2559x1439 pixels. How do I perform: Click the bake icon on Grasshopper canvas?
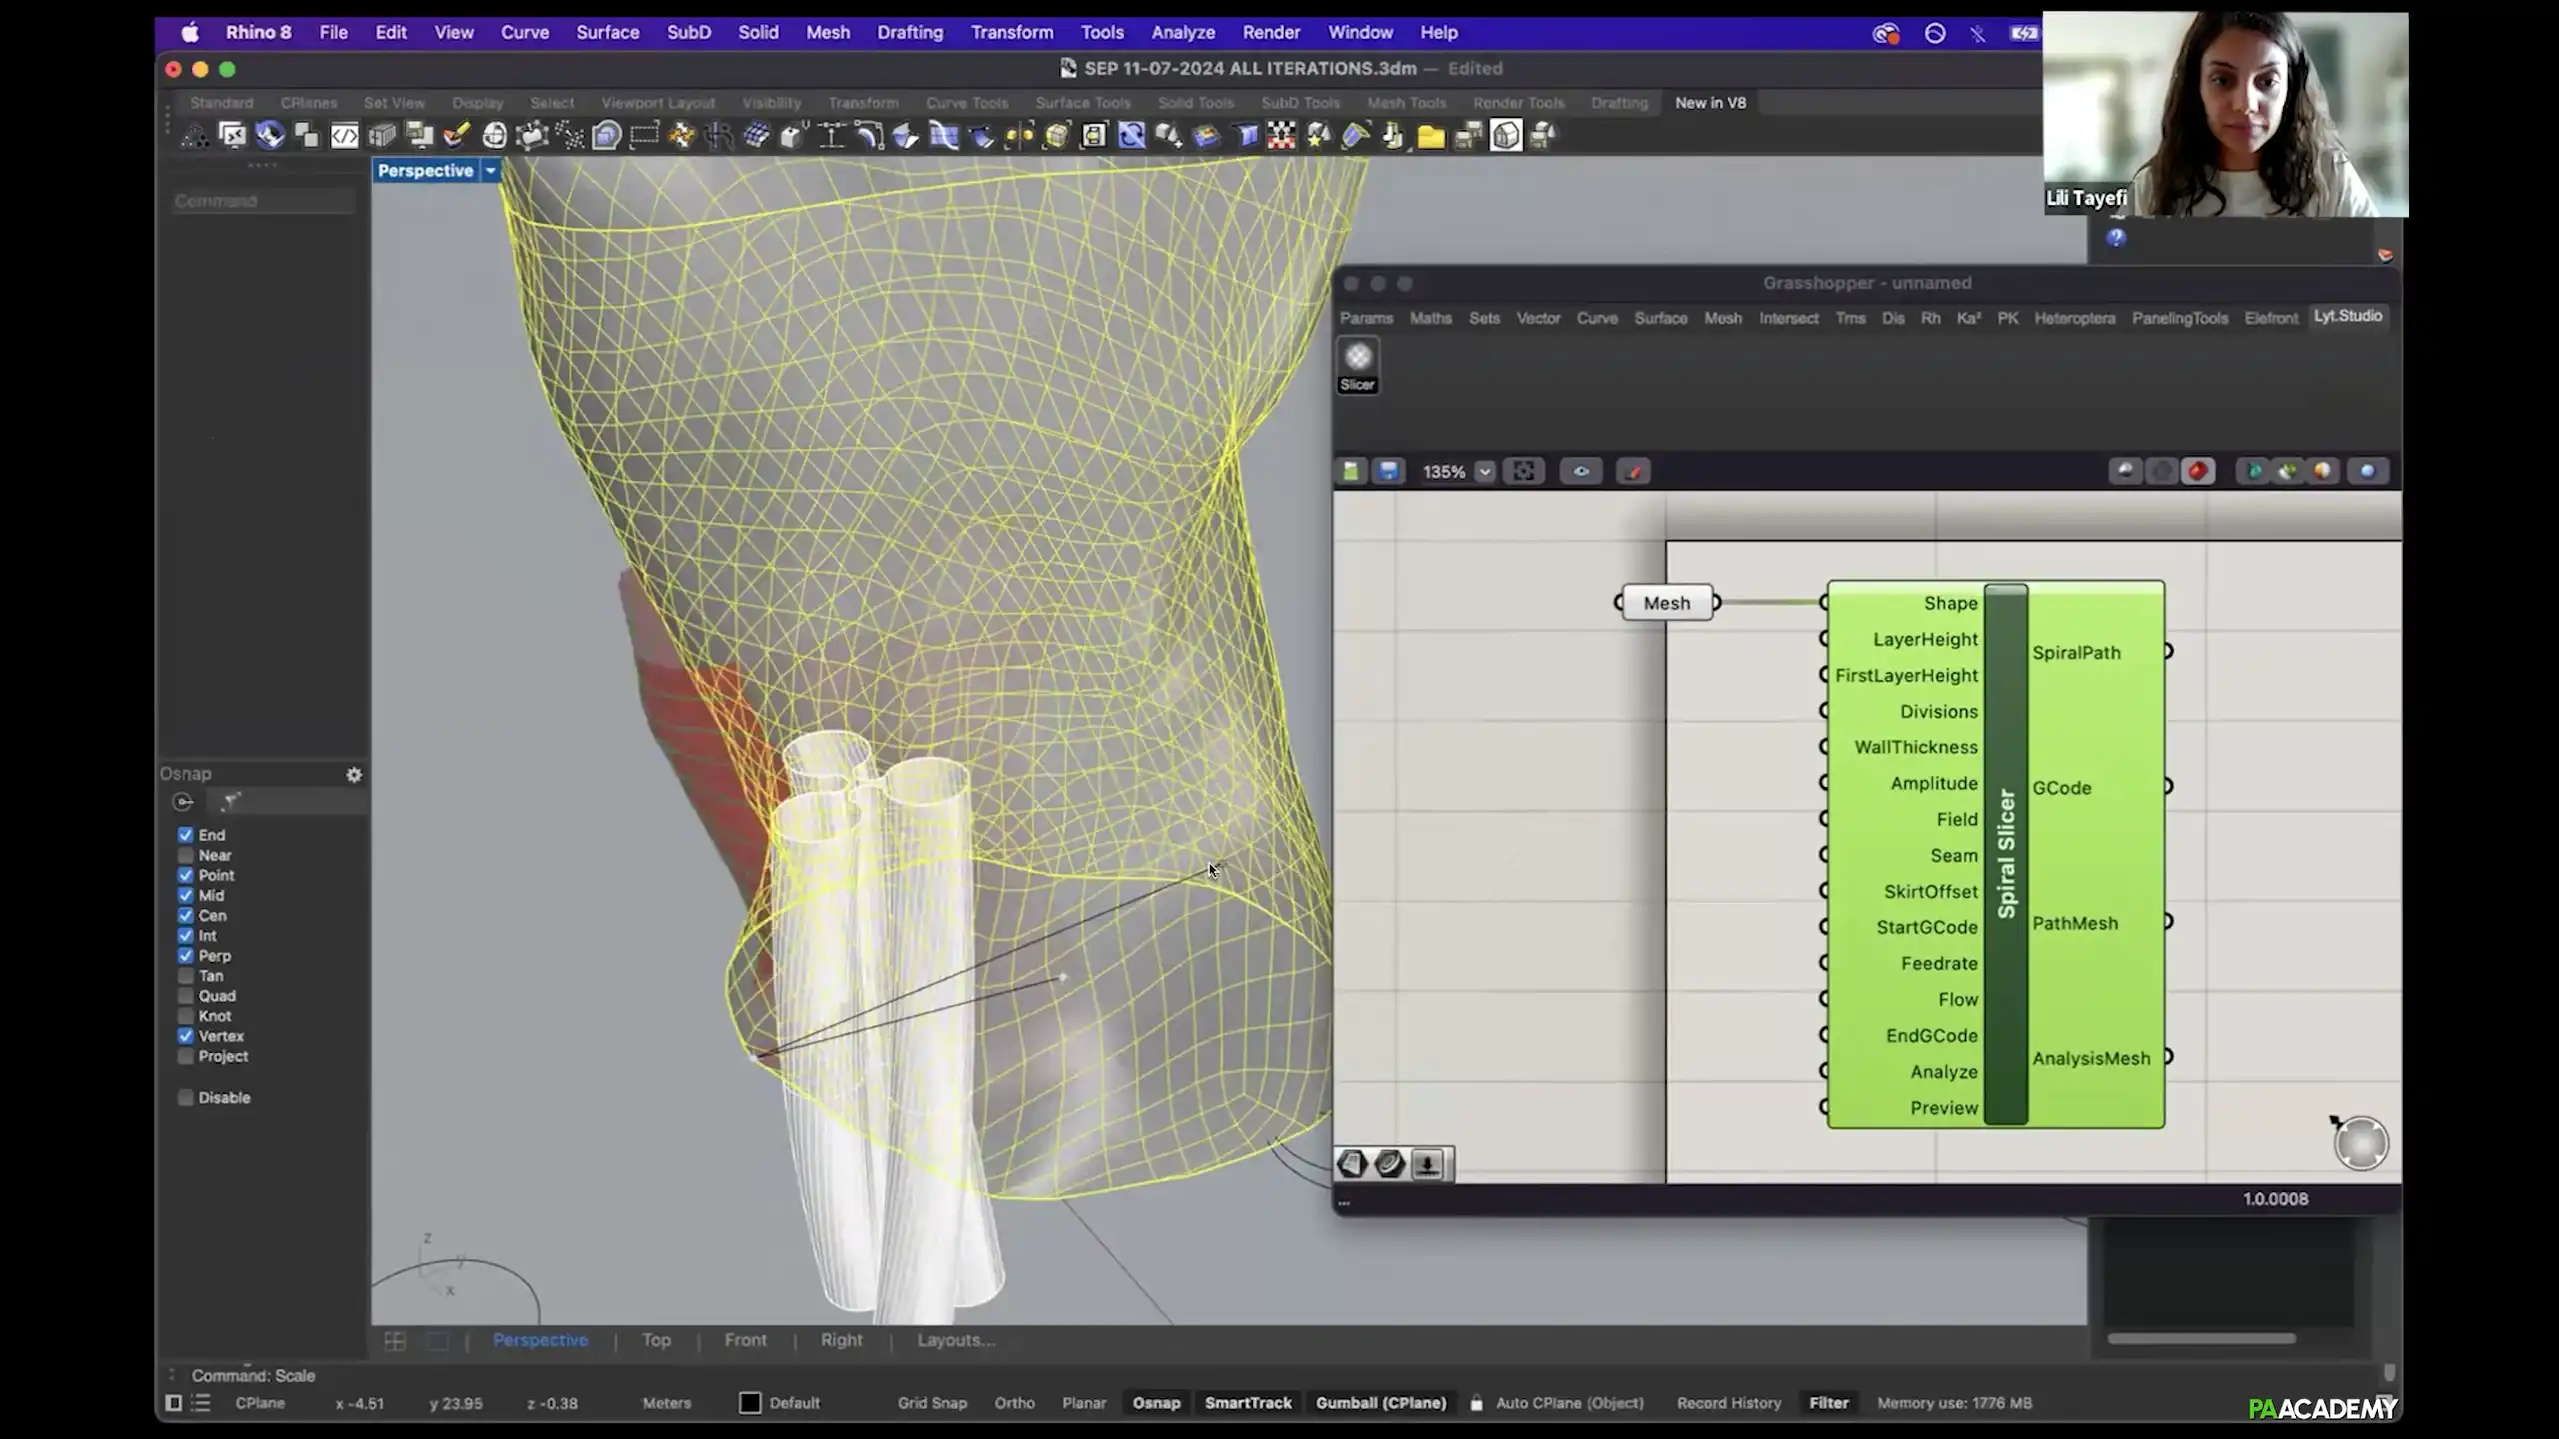[1427, 1163]
